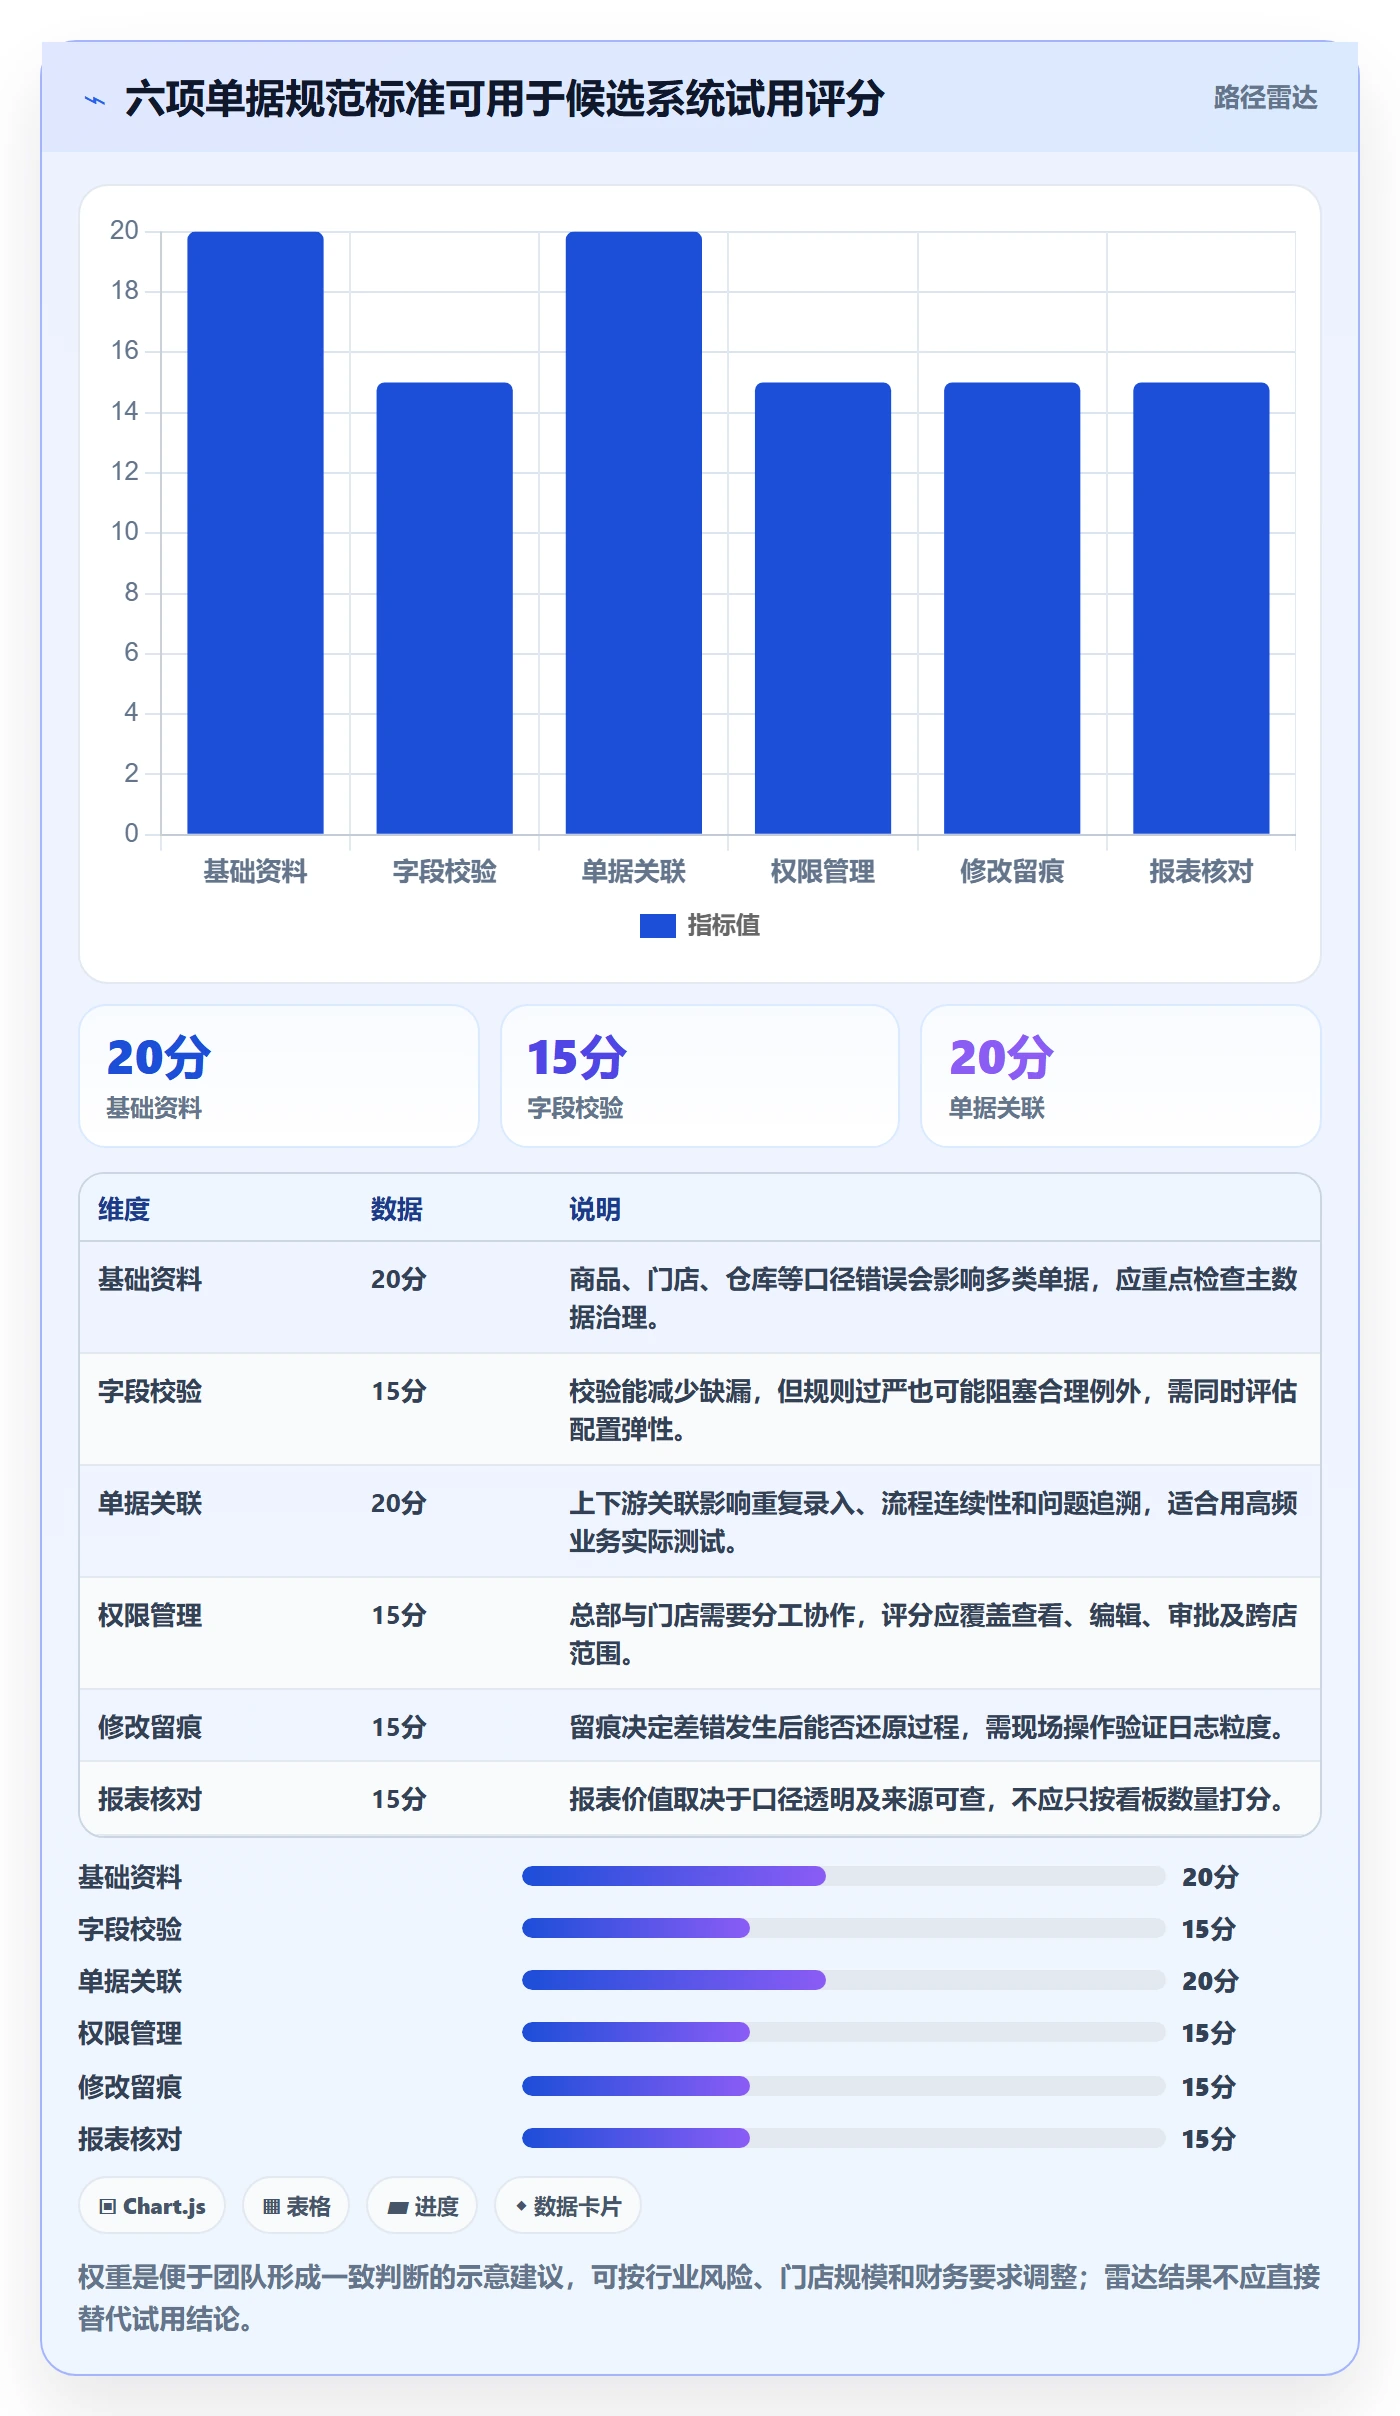The image size is (1400, 2416).
Task: Click the grid icon in 表格 chip
Action: 271,2206
